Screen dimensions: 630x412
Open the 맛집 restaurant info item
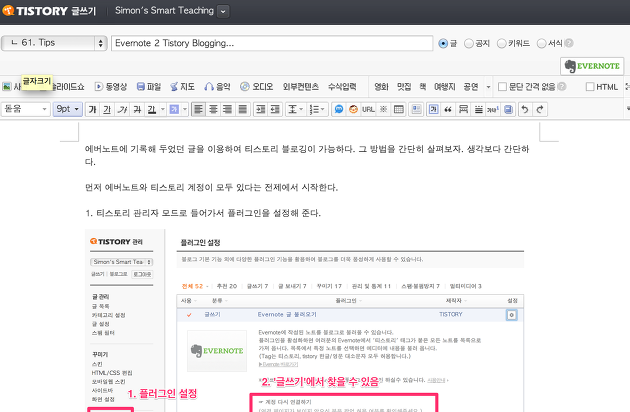coord(404,86)
